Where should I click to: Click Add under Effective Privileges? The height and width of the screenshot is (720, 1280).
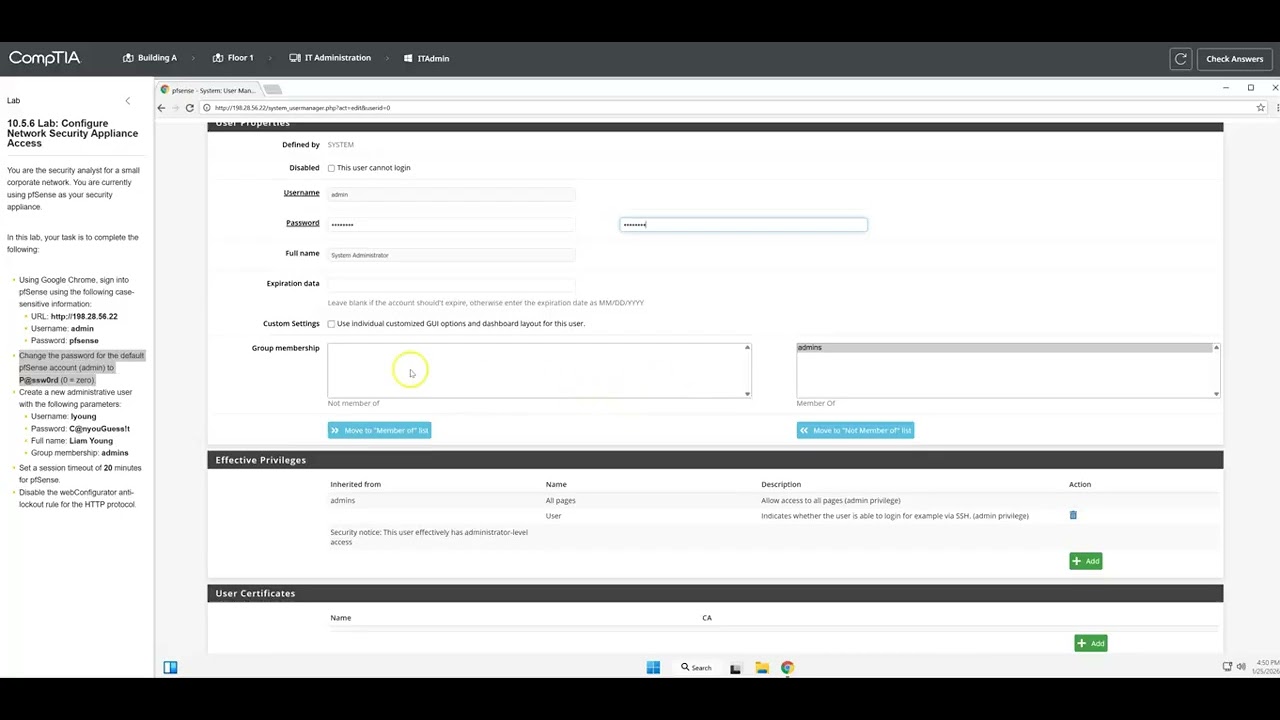pos(1085,561)
